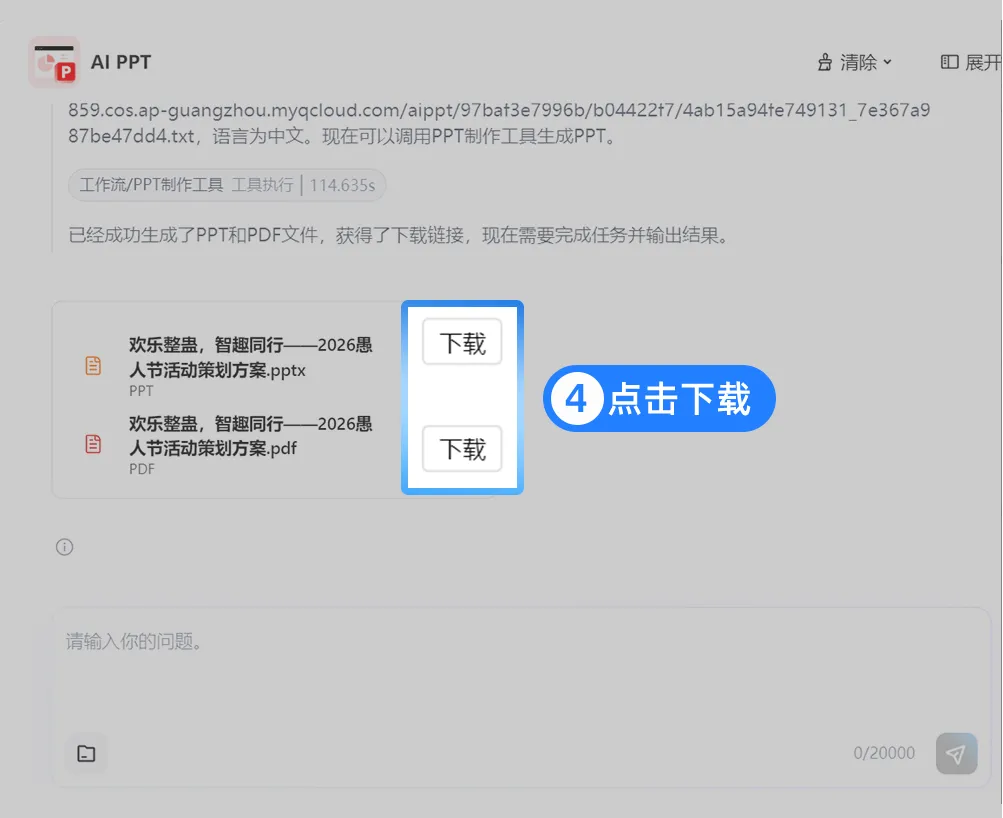Expand 工作流/PPT制作工具 tool execution chip
1003x818 pixels.
click(x=227, y=185)
